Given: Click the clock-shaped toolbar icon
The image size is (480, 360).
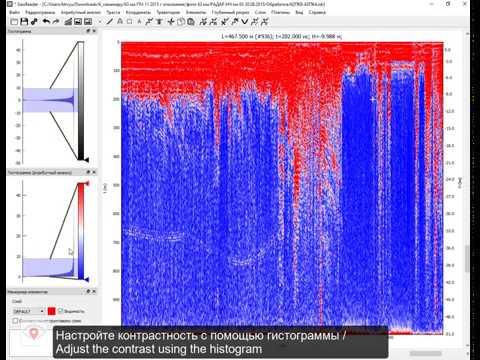Looking at the screenshot, I should click(x=181, y=22).
